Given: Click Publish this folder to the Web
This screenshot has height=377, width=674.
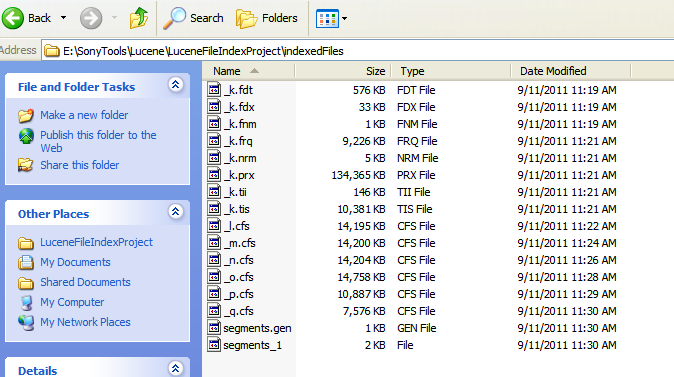Looking at the screenshot, I should [98, 141].
